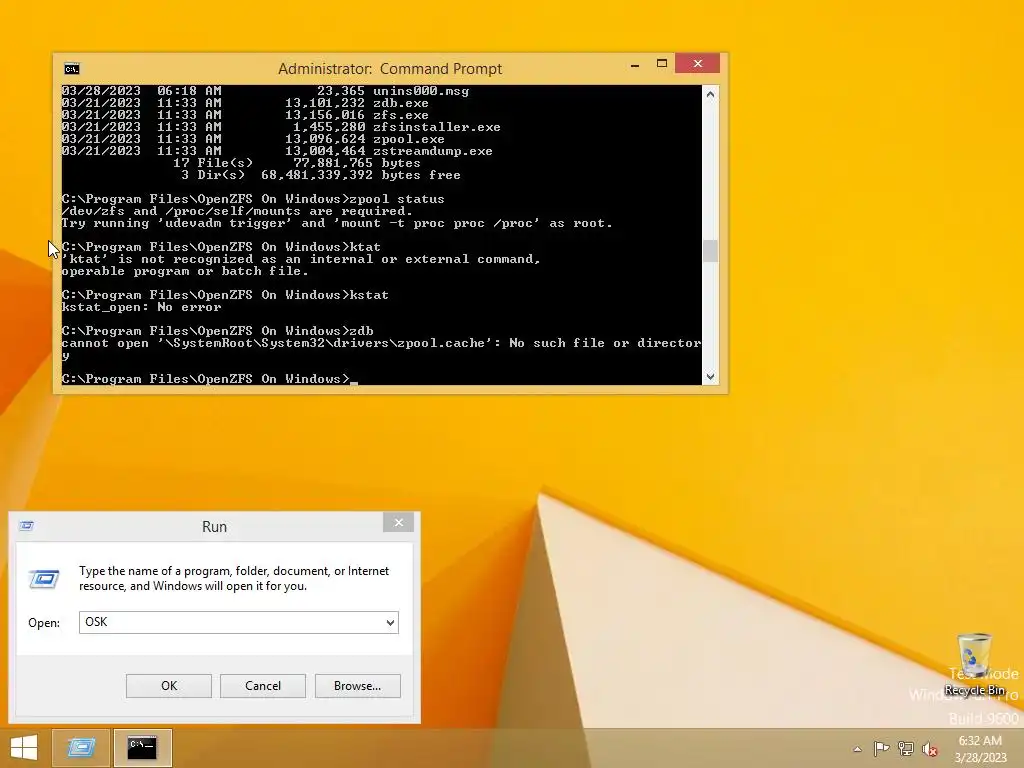The image size is (1024, 768).
Task: Click the 'bytes free' summary line
Action: [321, 175]
